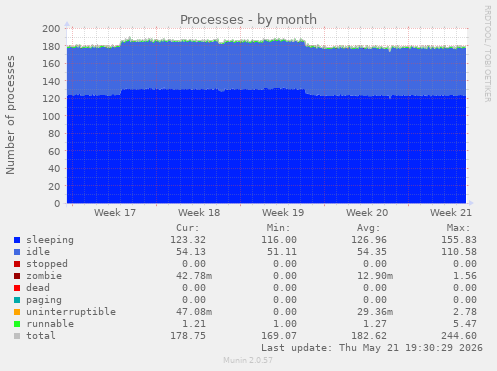Screen dimensions: 497x371
Task: Click the 'Avg:' column header
Action: point(369,228)
